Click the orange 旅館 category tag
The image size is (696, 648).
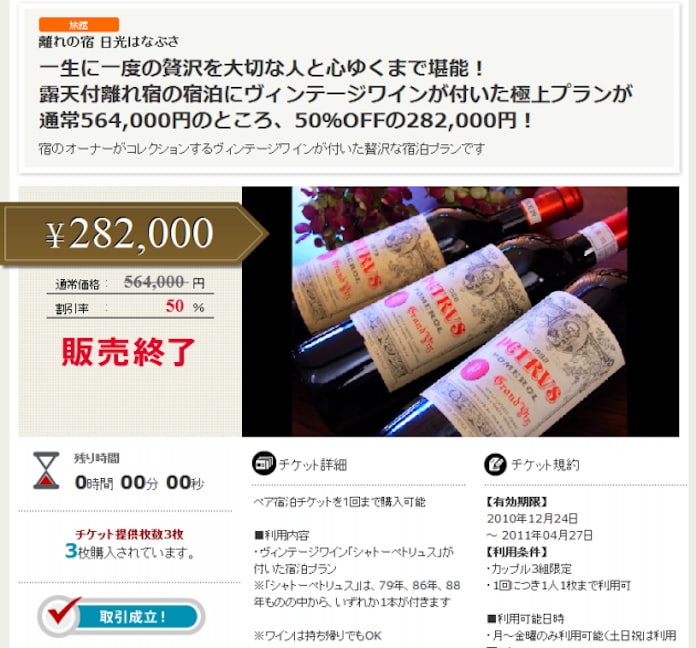[79, 25]
